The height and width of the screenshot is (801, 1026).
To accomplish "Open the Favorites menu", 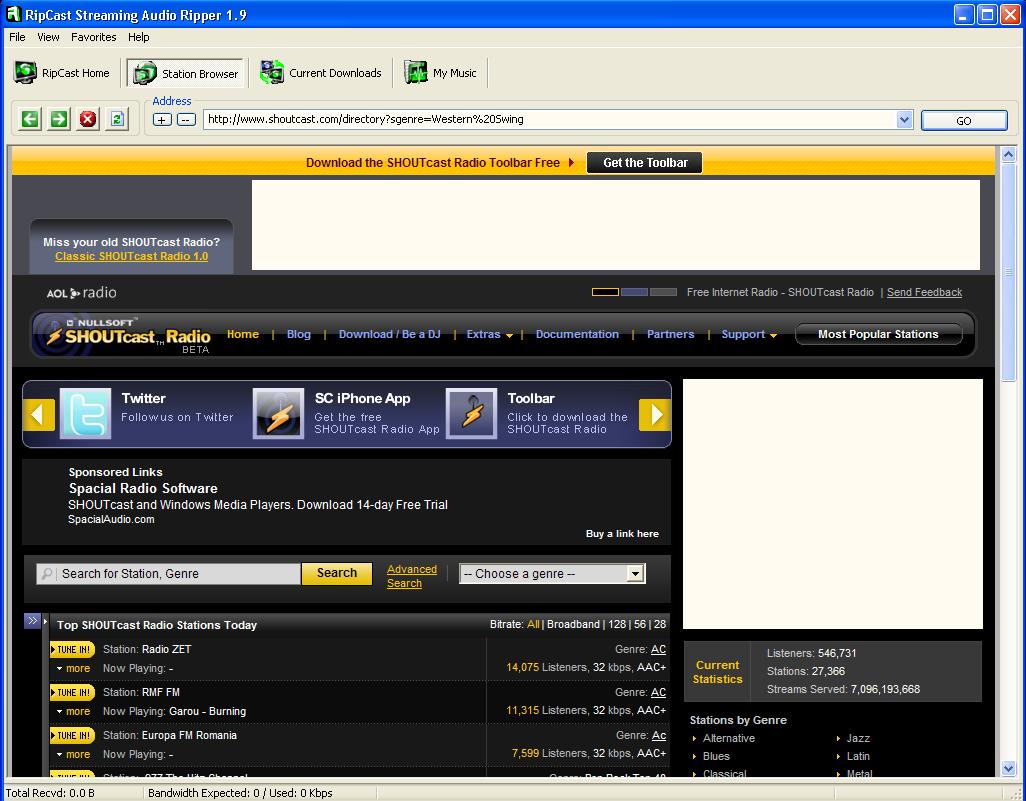I will [x=94, y=37].
